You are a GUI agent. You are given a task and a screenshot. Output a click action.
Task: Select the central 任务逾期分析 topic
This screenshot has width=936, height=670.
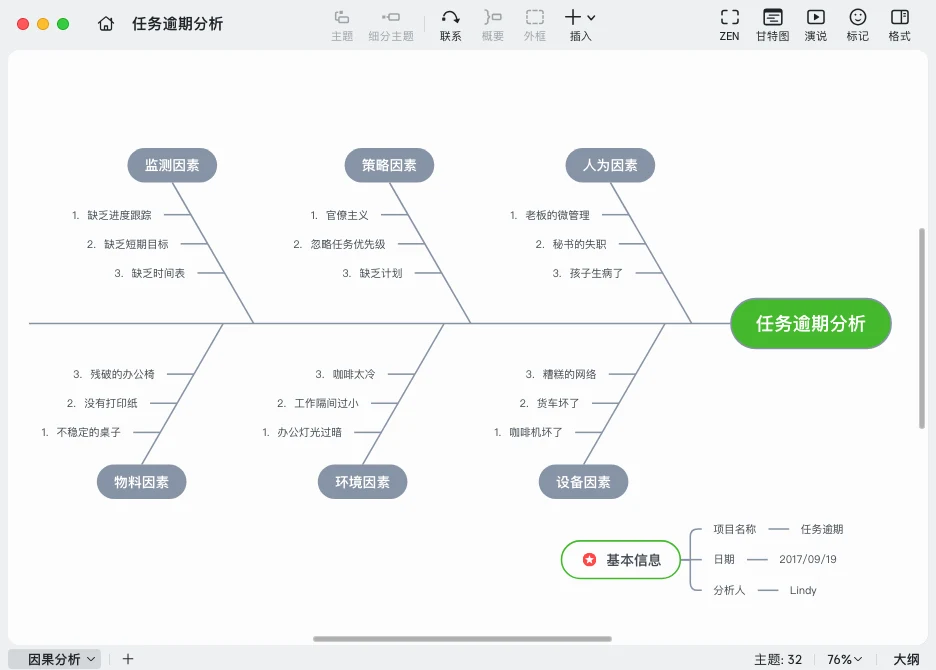coord(810,323)
